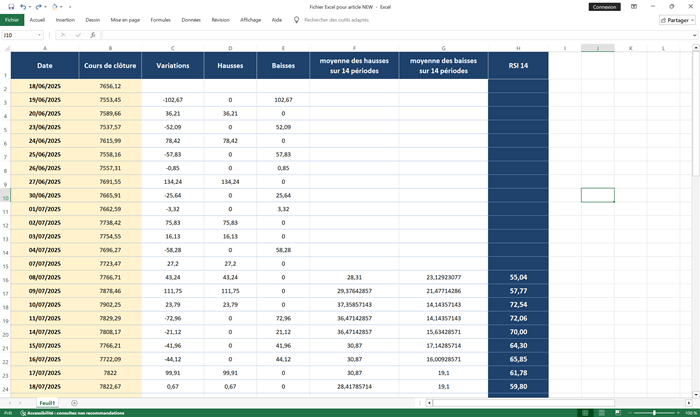Click the accessibility recommendations status text

(74, 412)
